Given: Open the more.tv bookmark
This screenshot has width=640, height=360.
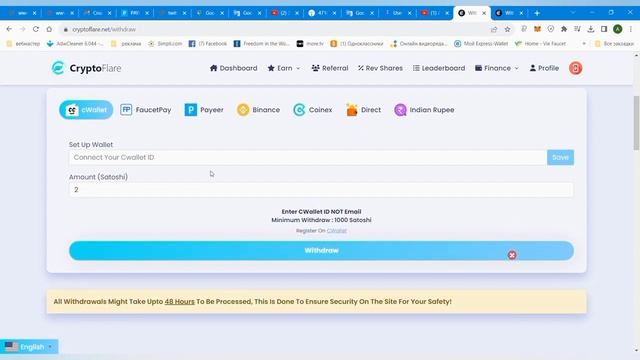Looking at the screenshot, I should coord(310,44).
